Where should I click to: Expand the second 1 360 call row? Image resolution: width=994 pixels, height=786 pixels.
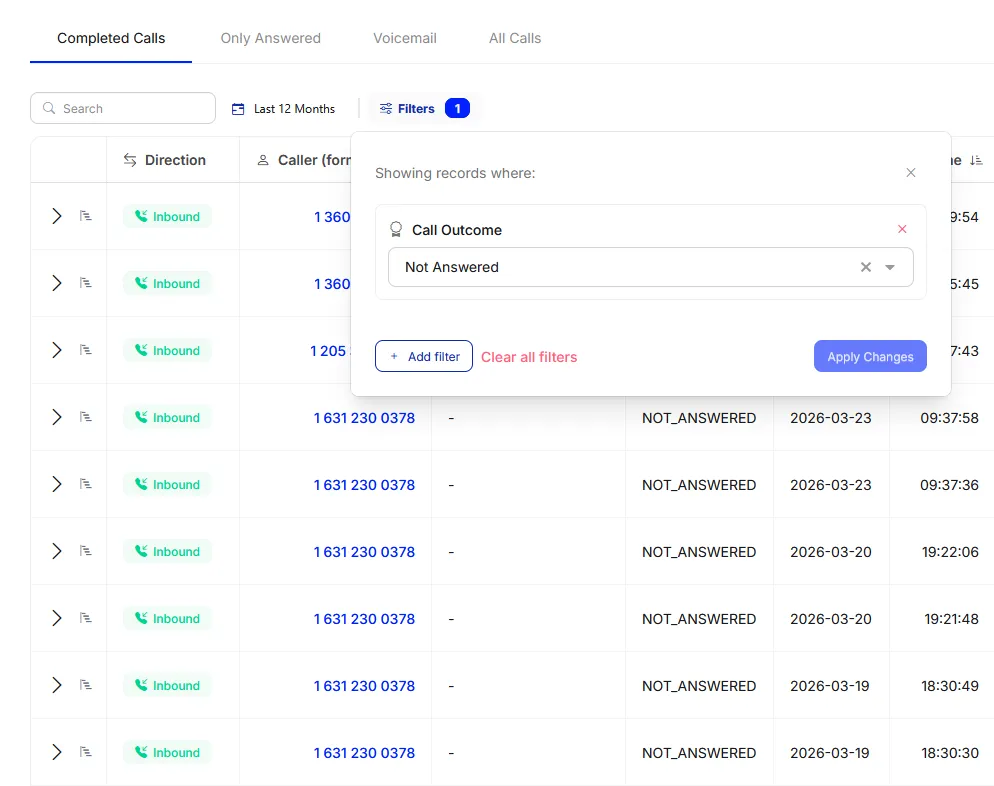pyautogui.click(x=56, y=283)
